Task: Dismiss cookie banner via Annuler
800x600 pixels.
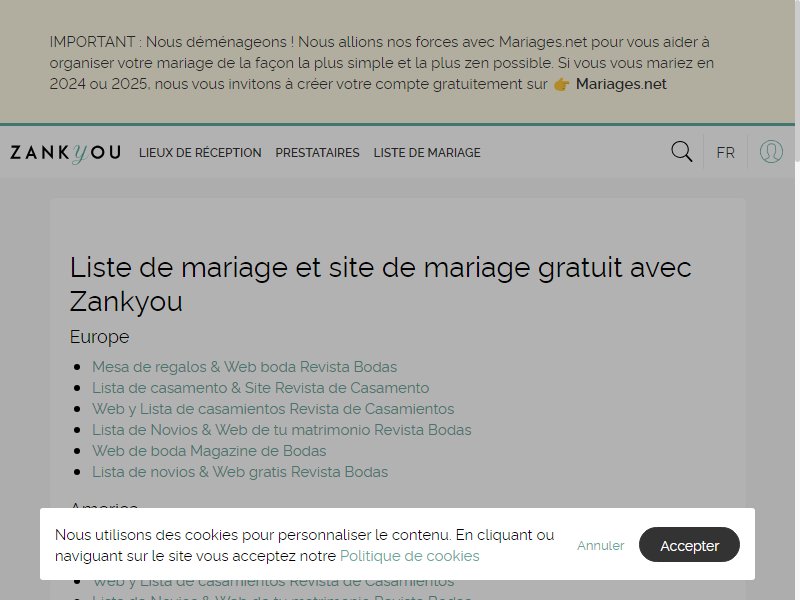Action: pyautogui.click(x=601, y=545)
